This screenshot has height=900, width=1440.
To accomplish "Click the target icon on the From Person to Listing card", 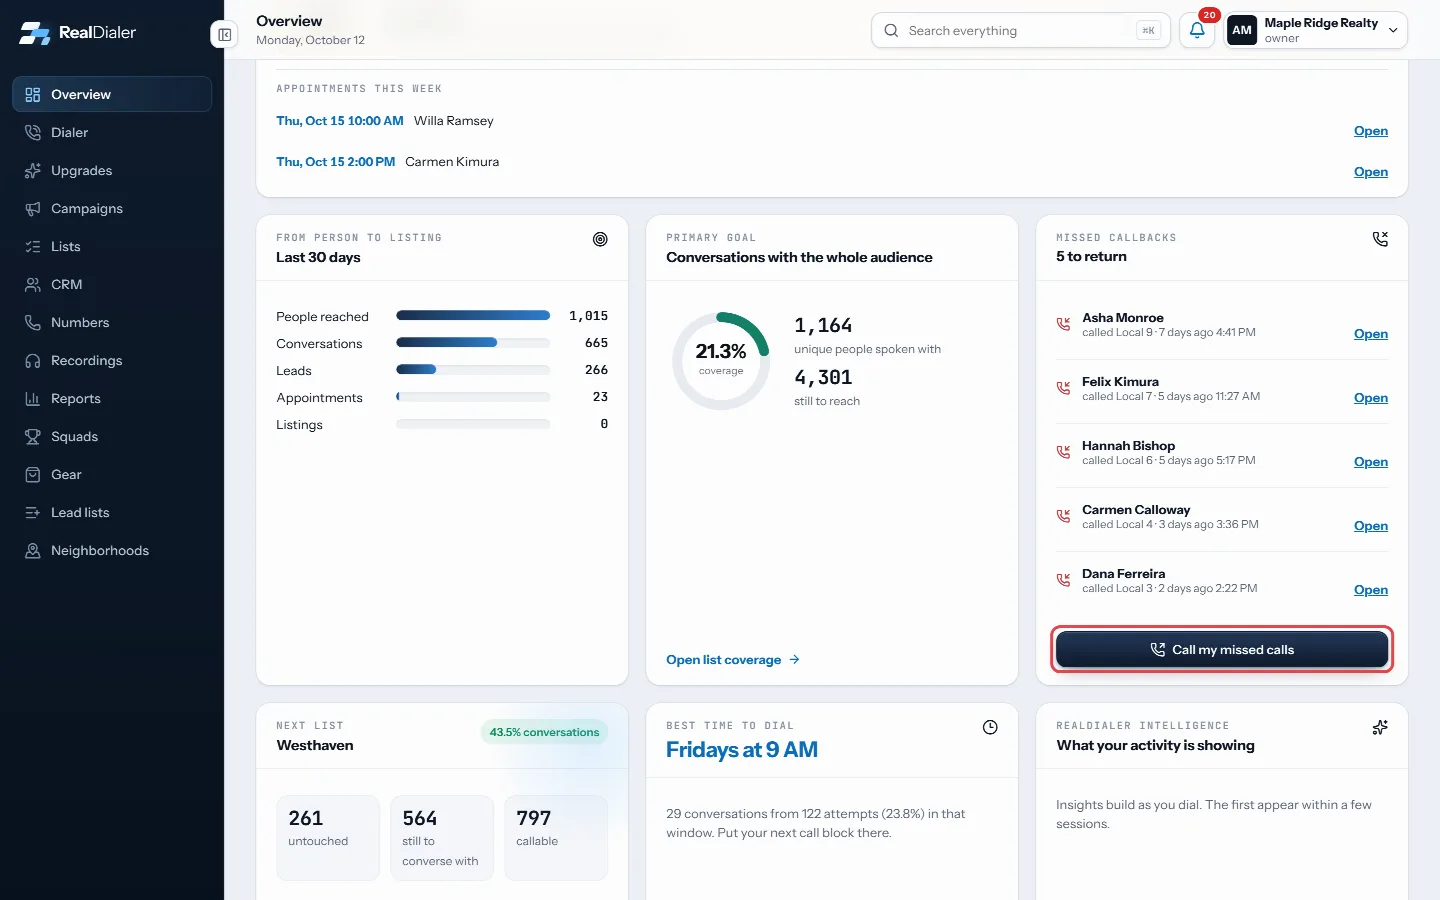I will [x=600, y=239].
